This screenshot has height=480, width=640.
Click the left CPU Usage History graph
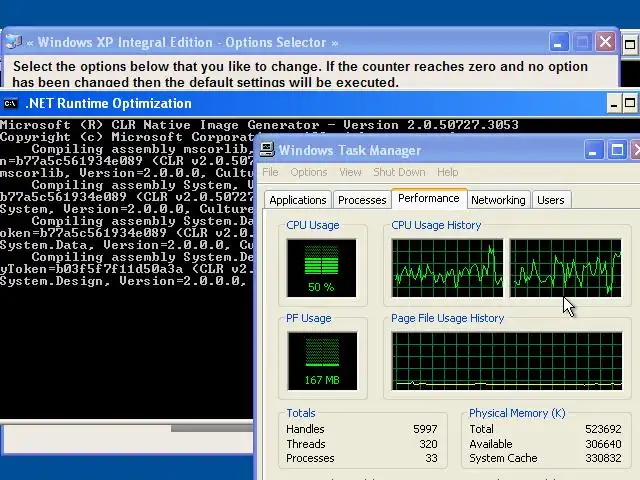click(x=447, y=268)
